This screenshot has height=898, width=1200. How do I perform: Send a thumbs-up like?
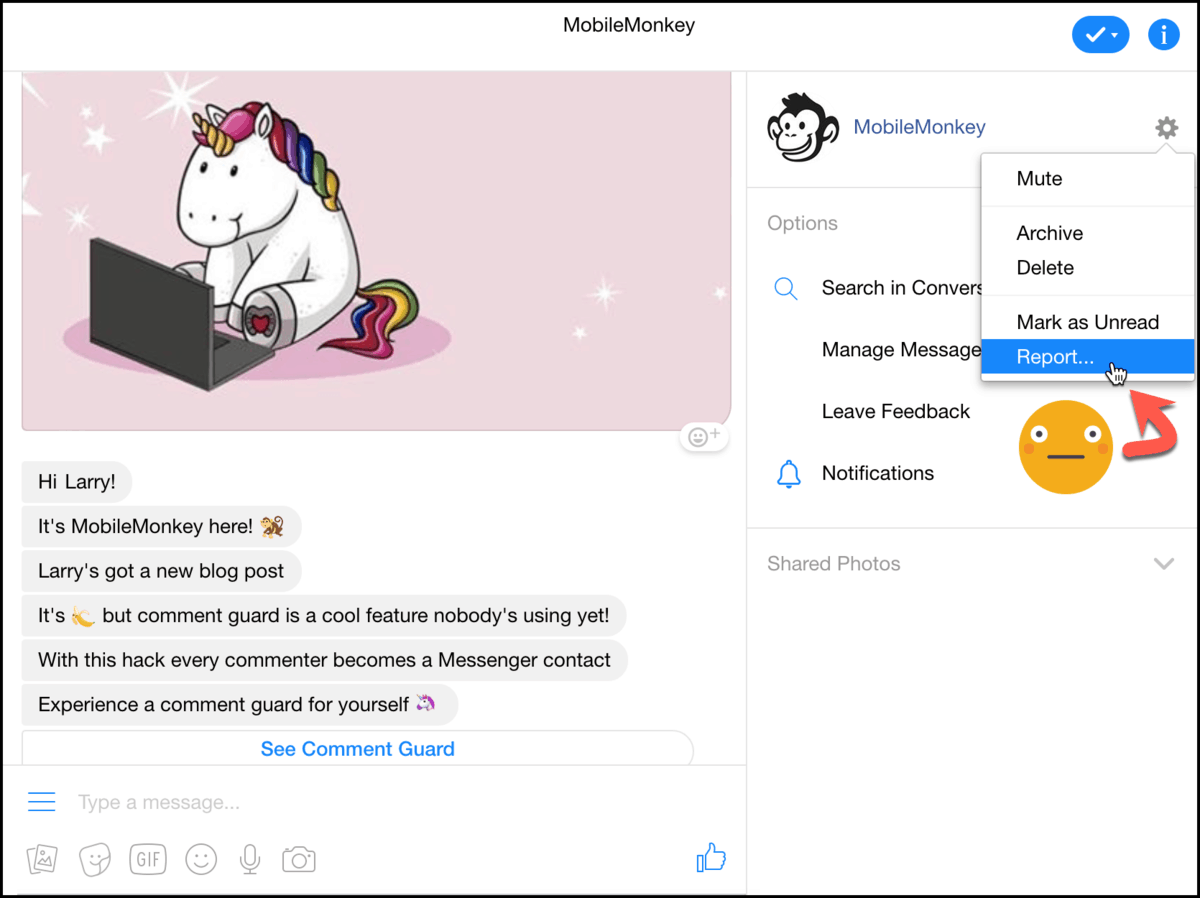[710, 858]
